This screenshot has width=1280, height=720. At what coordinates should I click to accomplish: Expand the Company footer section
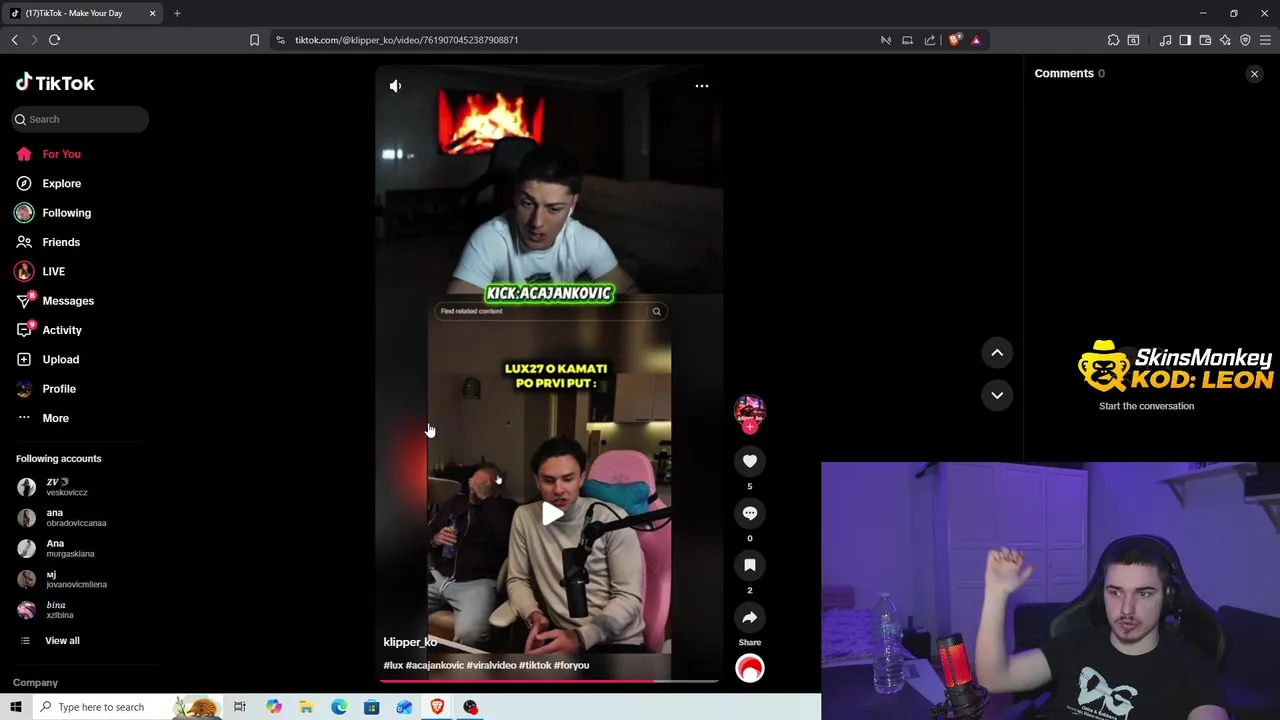35,683
